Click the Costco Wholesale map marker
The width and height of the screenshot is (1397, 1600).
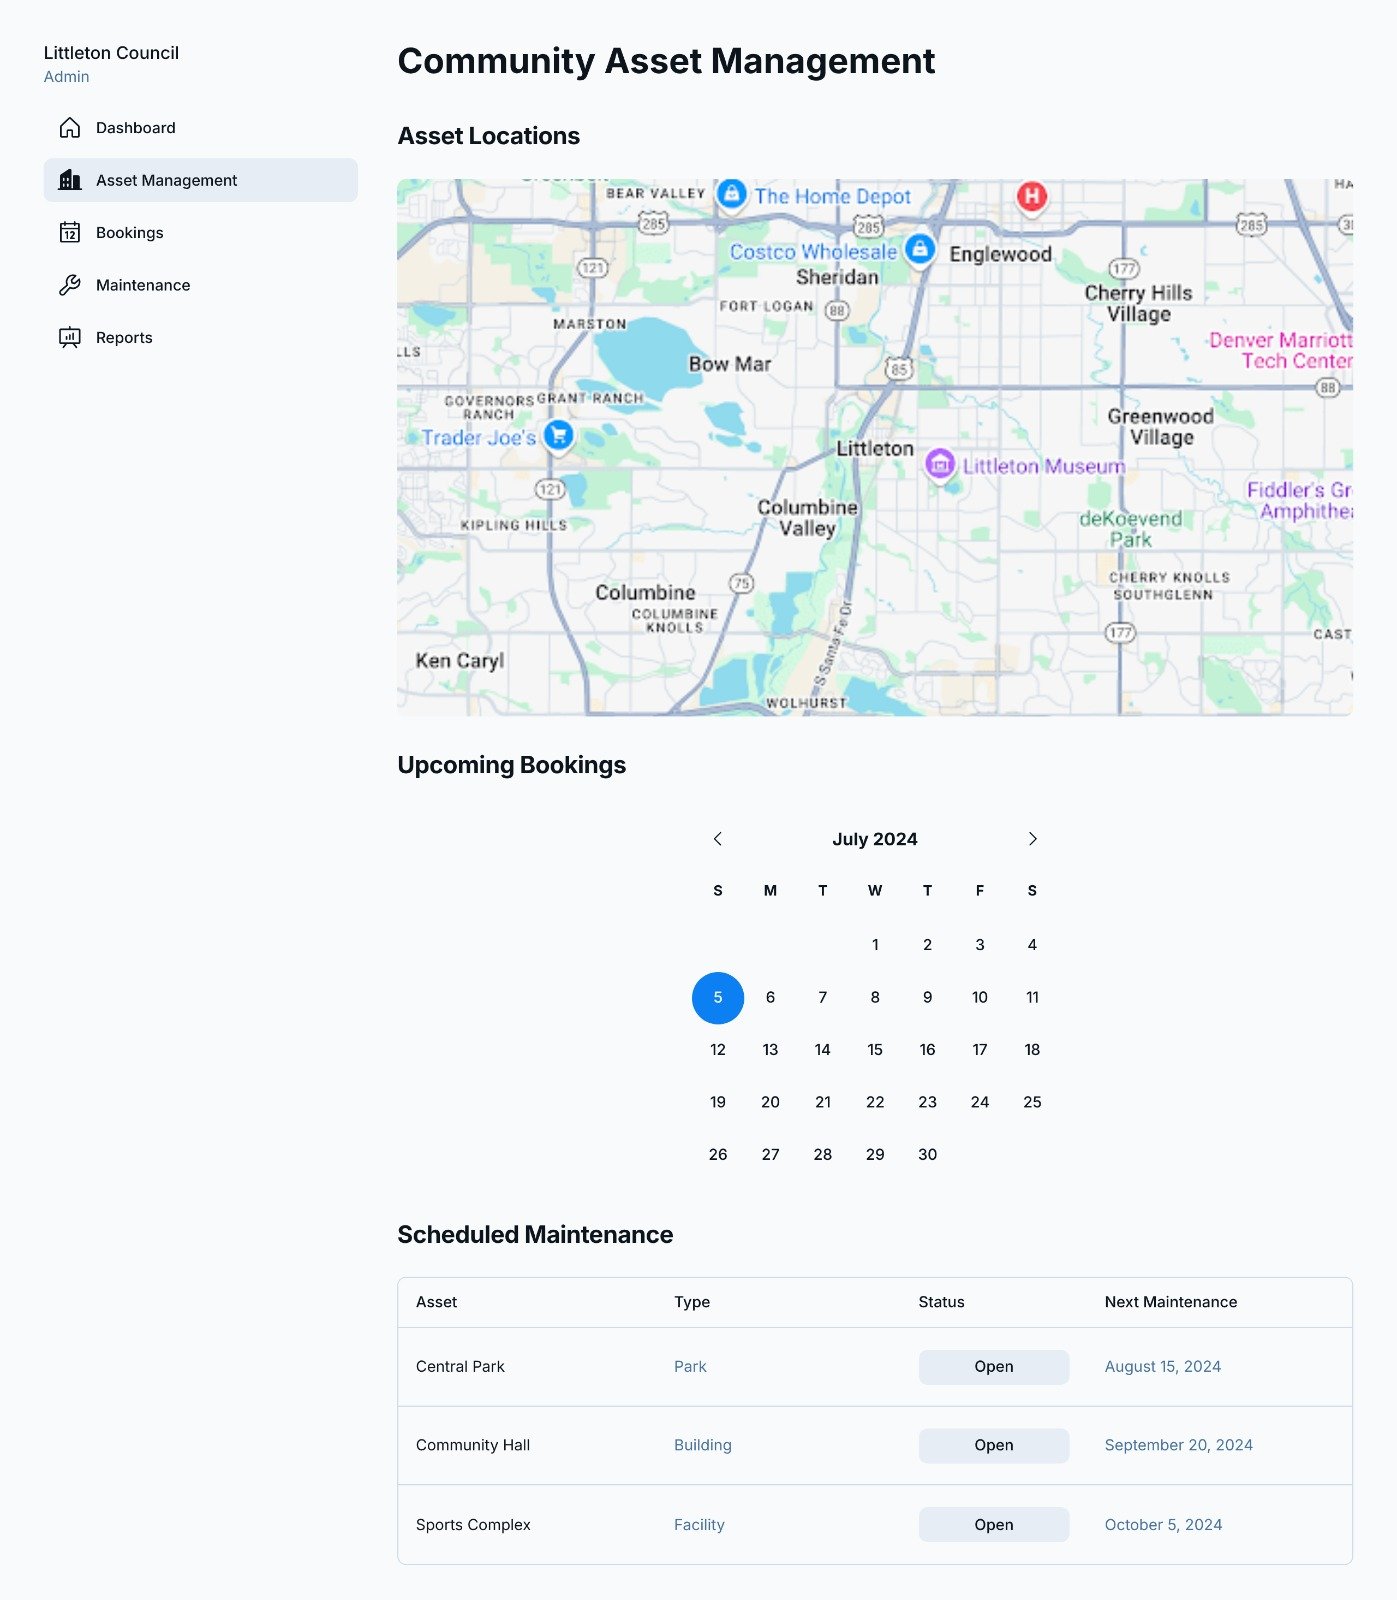tap(920, 249)
